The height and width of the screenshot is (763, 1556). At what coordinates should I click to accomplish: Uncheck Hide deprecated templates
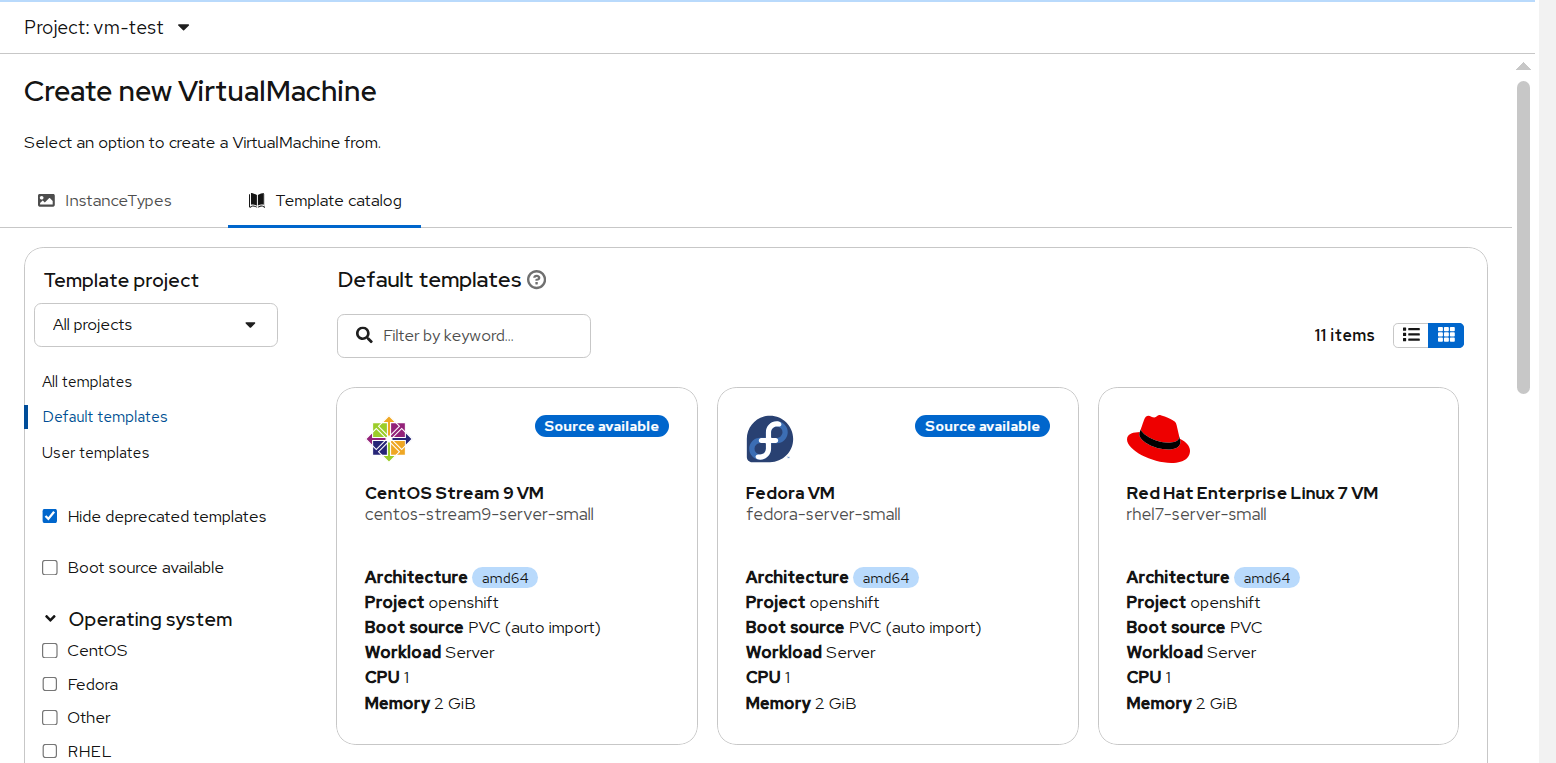coord(50,517)
